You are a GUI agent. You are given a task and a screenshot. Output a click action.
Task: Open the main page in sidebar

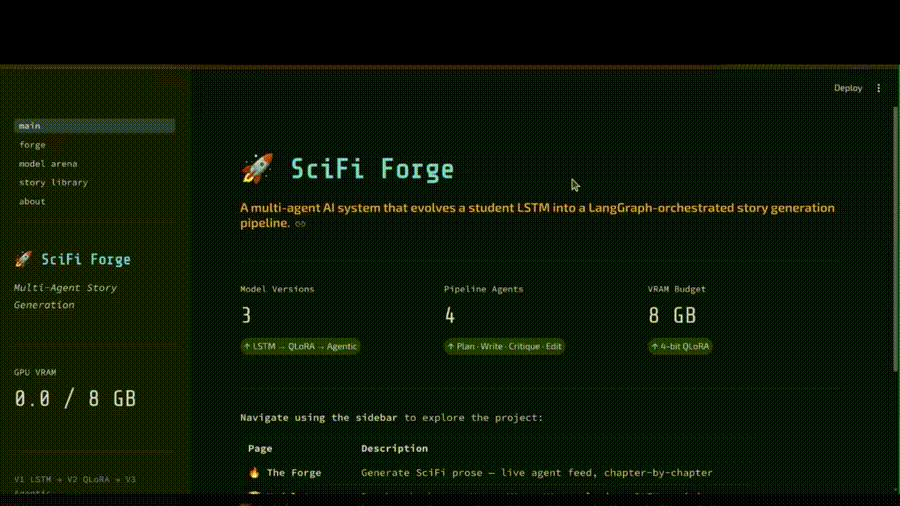94,126
